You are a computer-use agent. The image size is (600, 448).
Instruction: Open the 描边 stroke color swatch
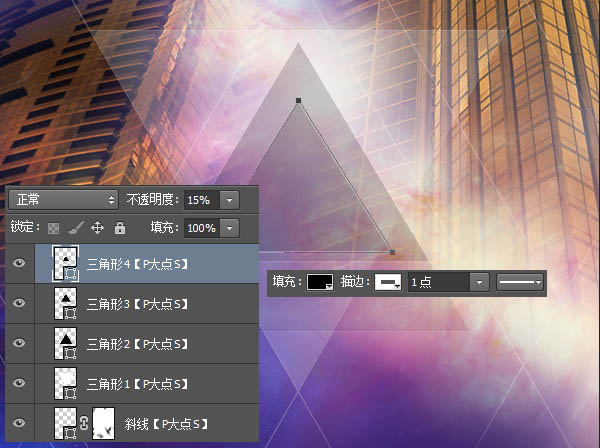pyautogui.click(x=388, y=282)
